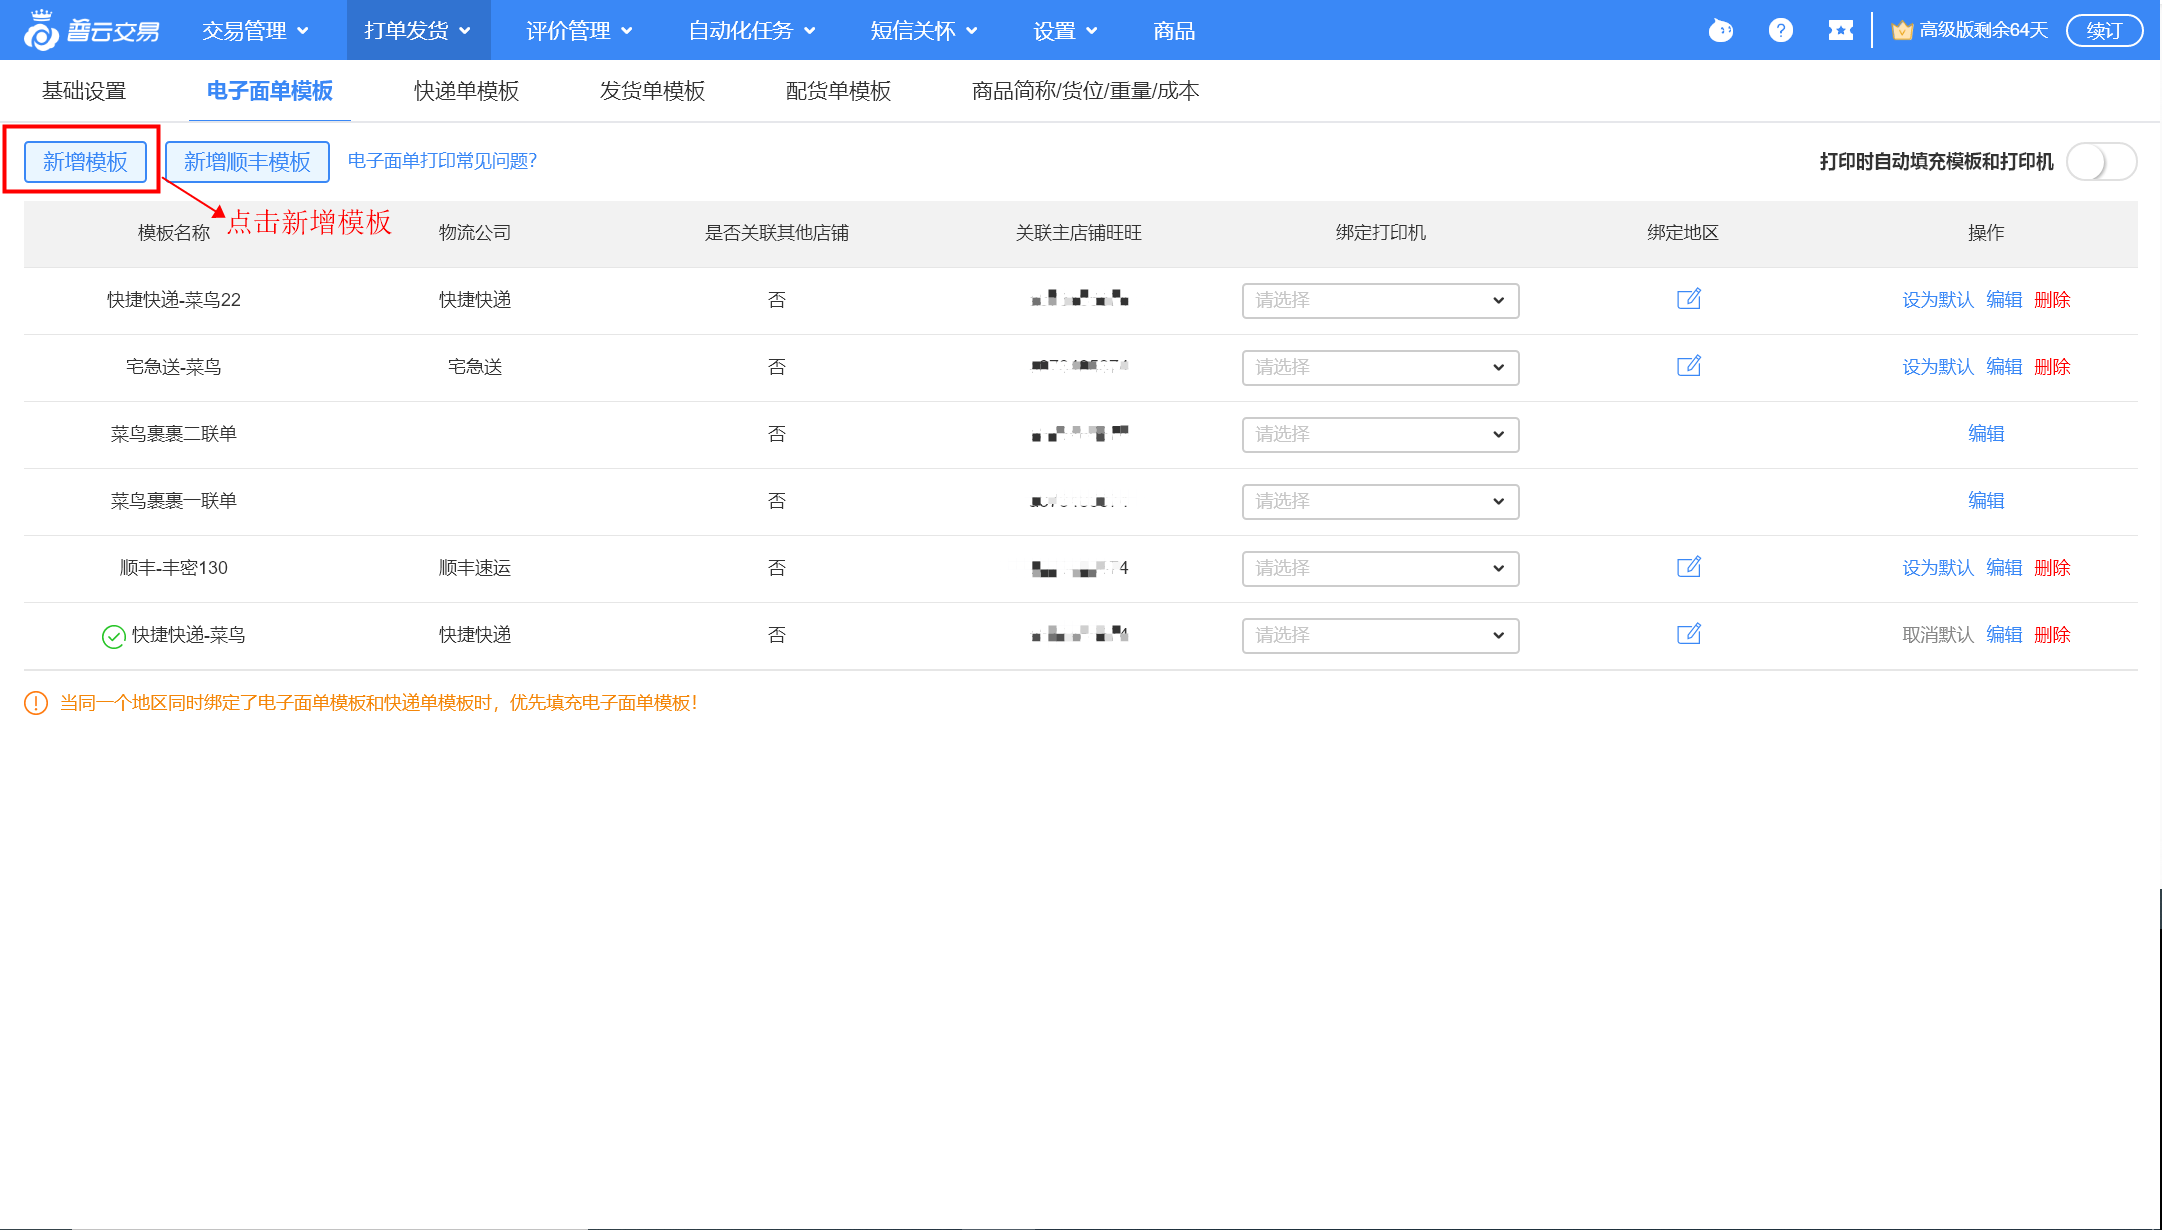Image resolution: width=2162 pixels, height=1230 pixels.
Task: Edit the 菜鸟裹裹一联单 template
Action: pyautogui.click(x=1986, y=501)
